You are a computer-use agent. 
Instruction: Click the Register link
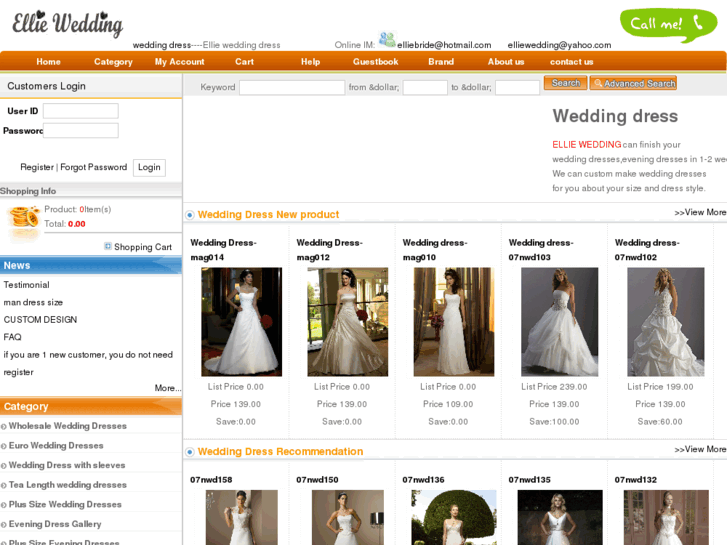tap(37, 167)
